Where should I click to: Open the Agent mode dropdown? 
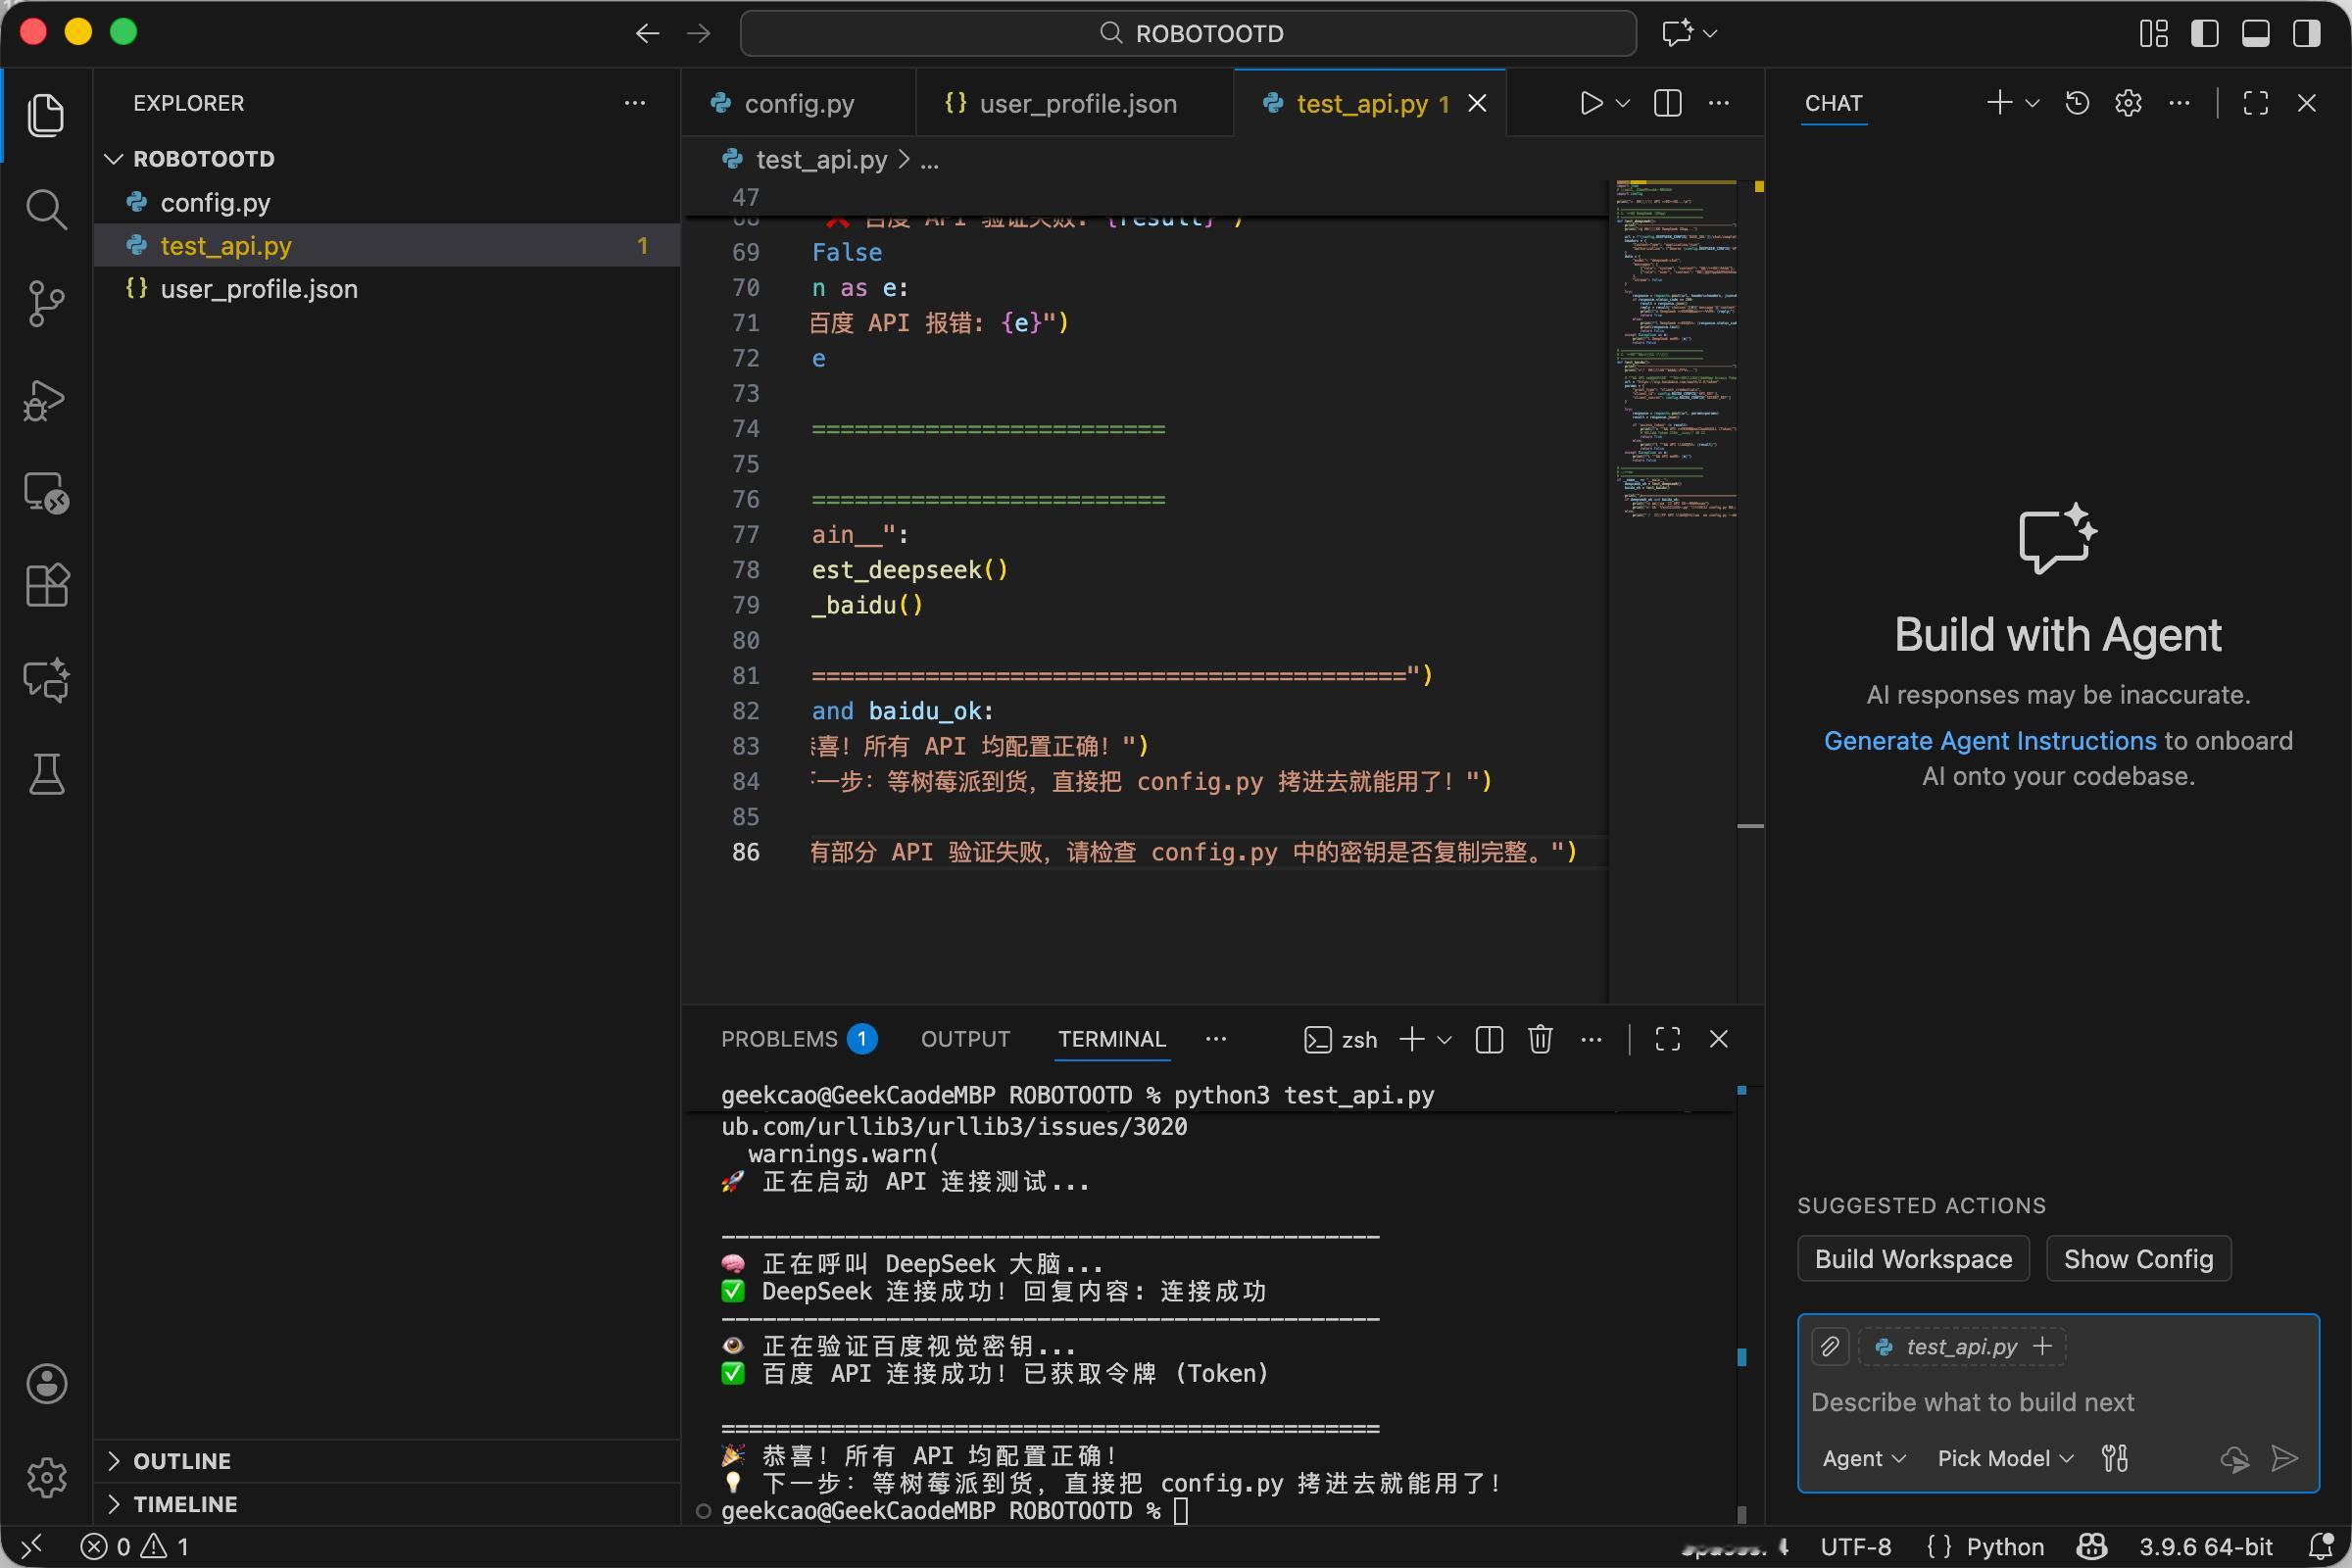1863,1458
